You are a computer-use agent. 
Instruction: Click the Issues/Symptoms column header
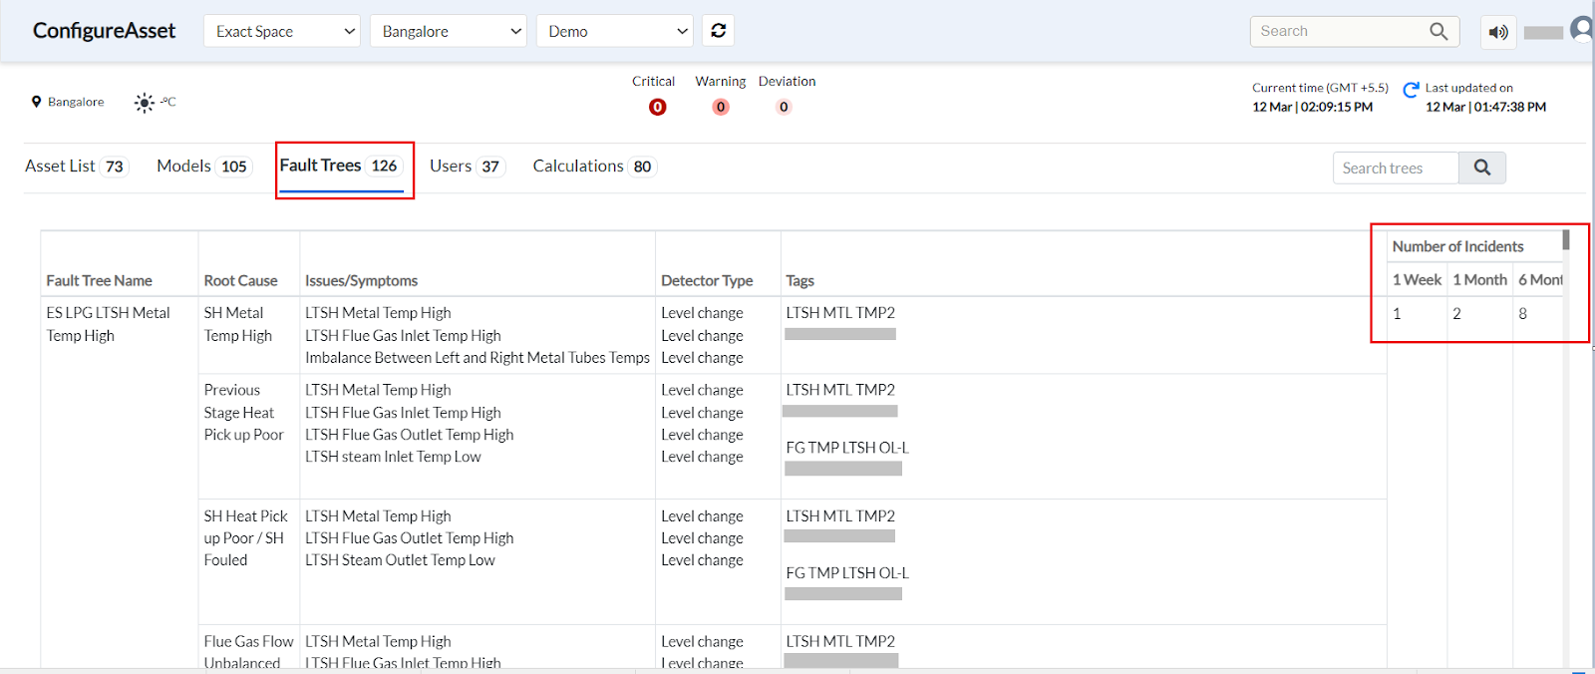(362, 281)
